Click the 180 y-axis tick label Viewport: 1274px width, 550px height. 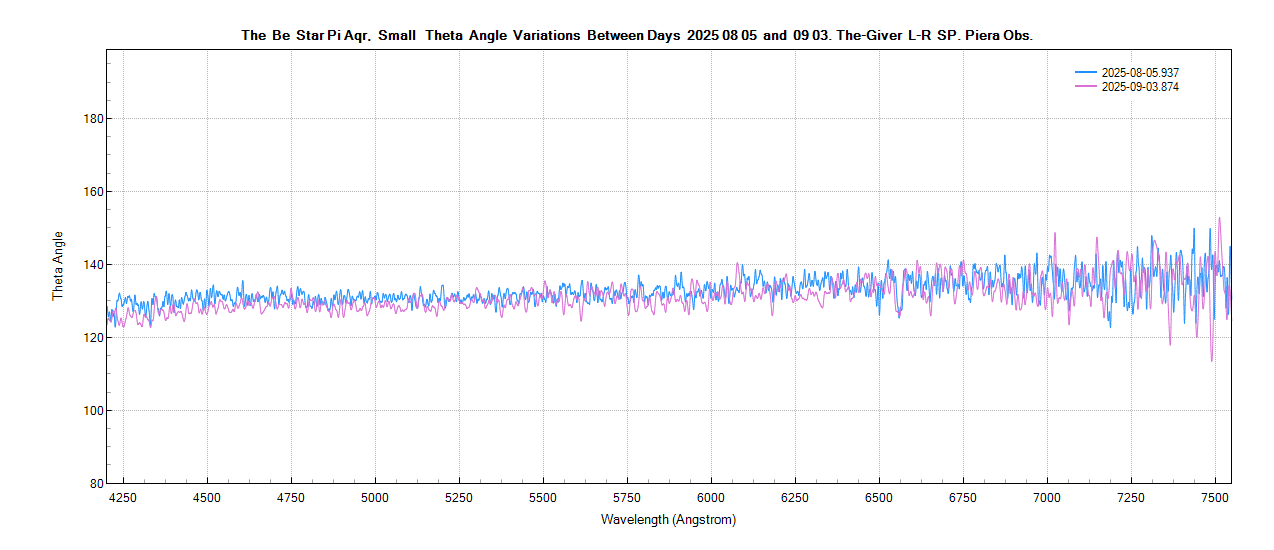pyautogui.click(x=93, y=119)
